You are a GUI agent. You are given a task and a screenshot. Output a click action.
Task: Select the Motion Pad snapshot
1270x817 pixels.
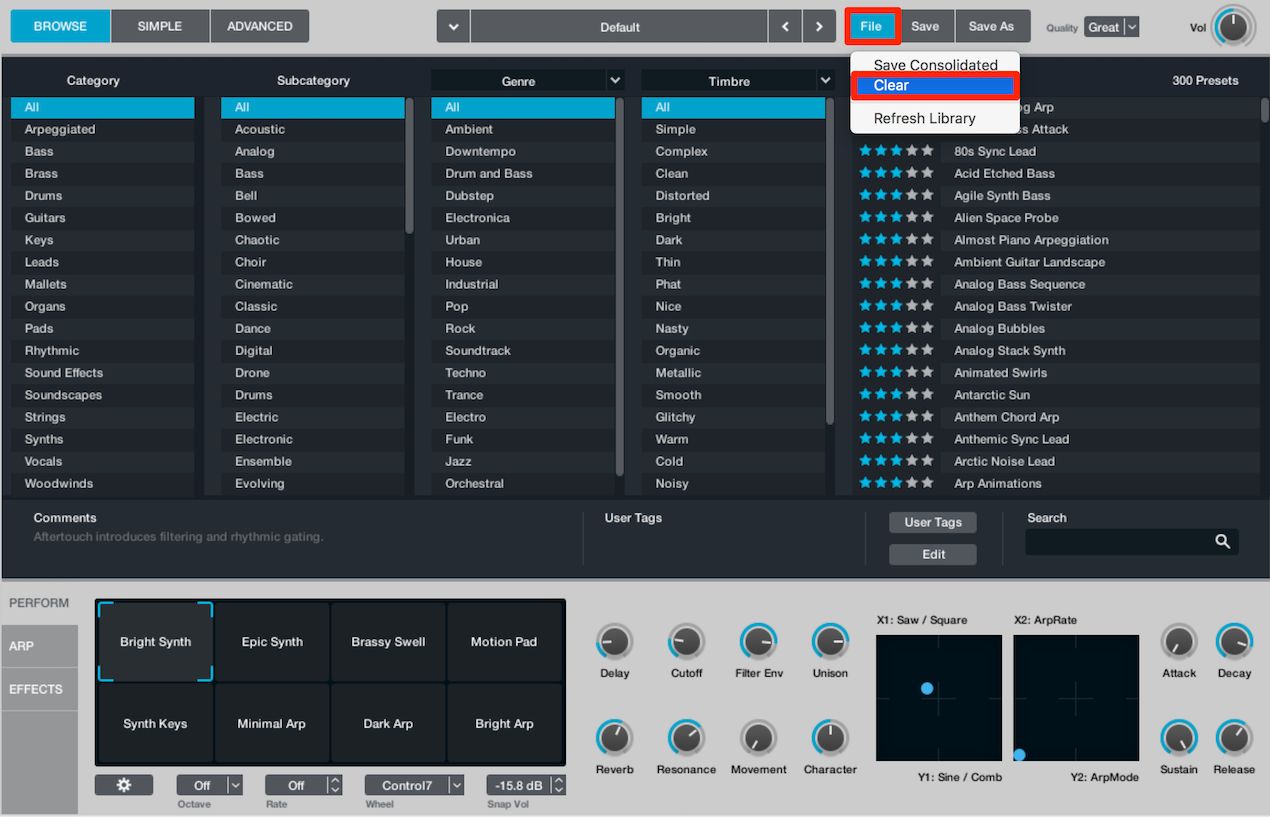[504, 642]
